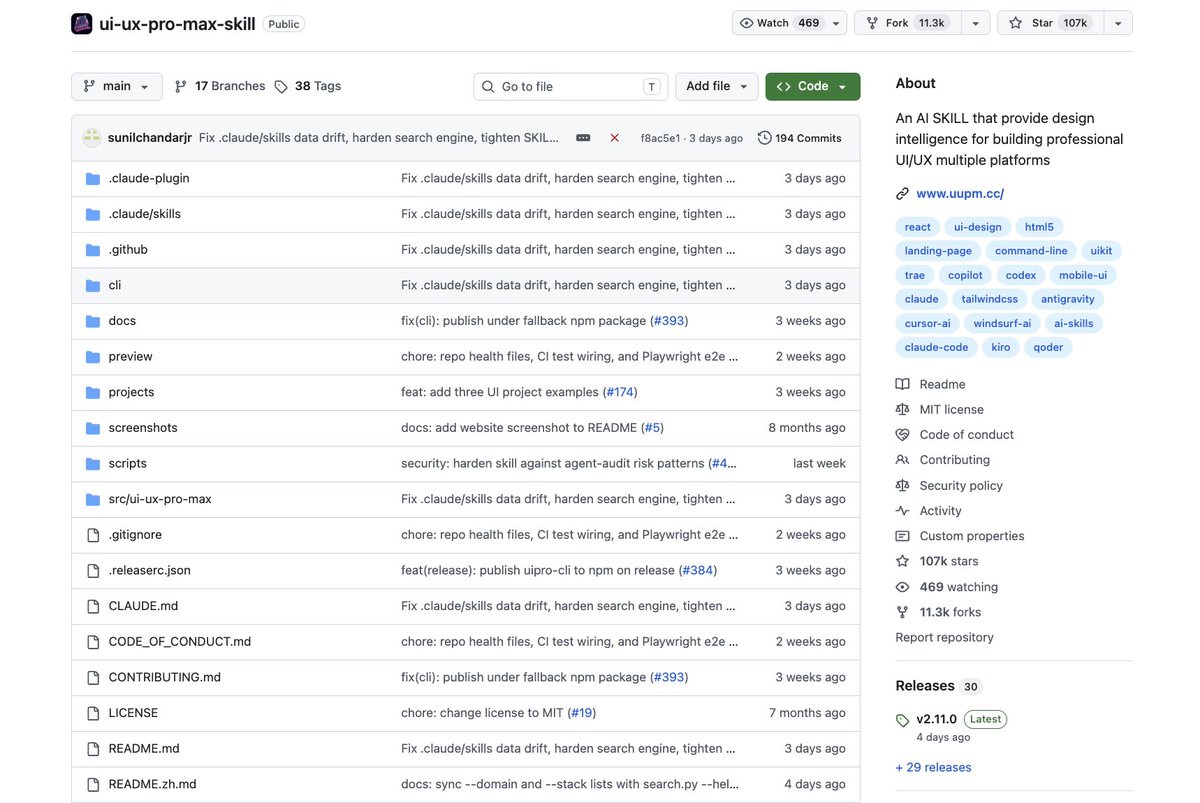Click the failed status X icon

click(614, 138)
